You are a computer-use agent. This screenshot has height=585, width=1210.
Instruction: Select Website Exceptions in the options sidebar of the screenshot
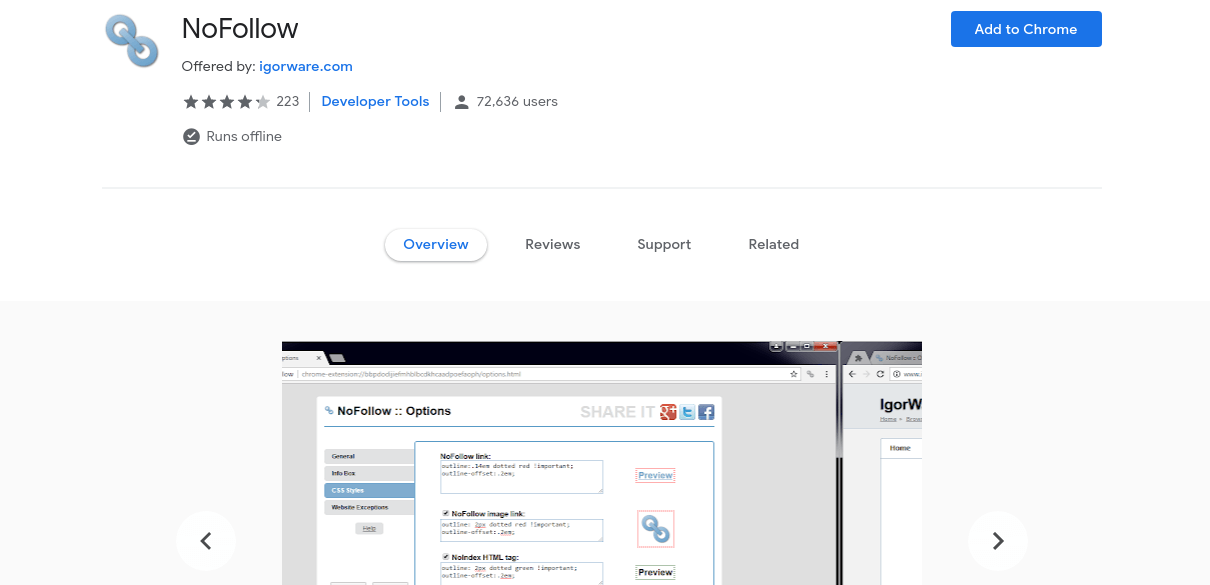coord(369,508)
